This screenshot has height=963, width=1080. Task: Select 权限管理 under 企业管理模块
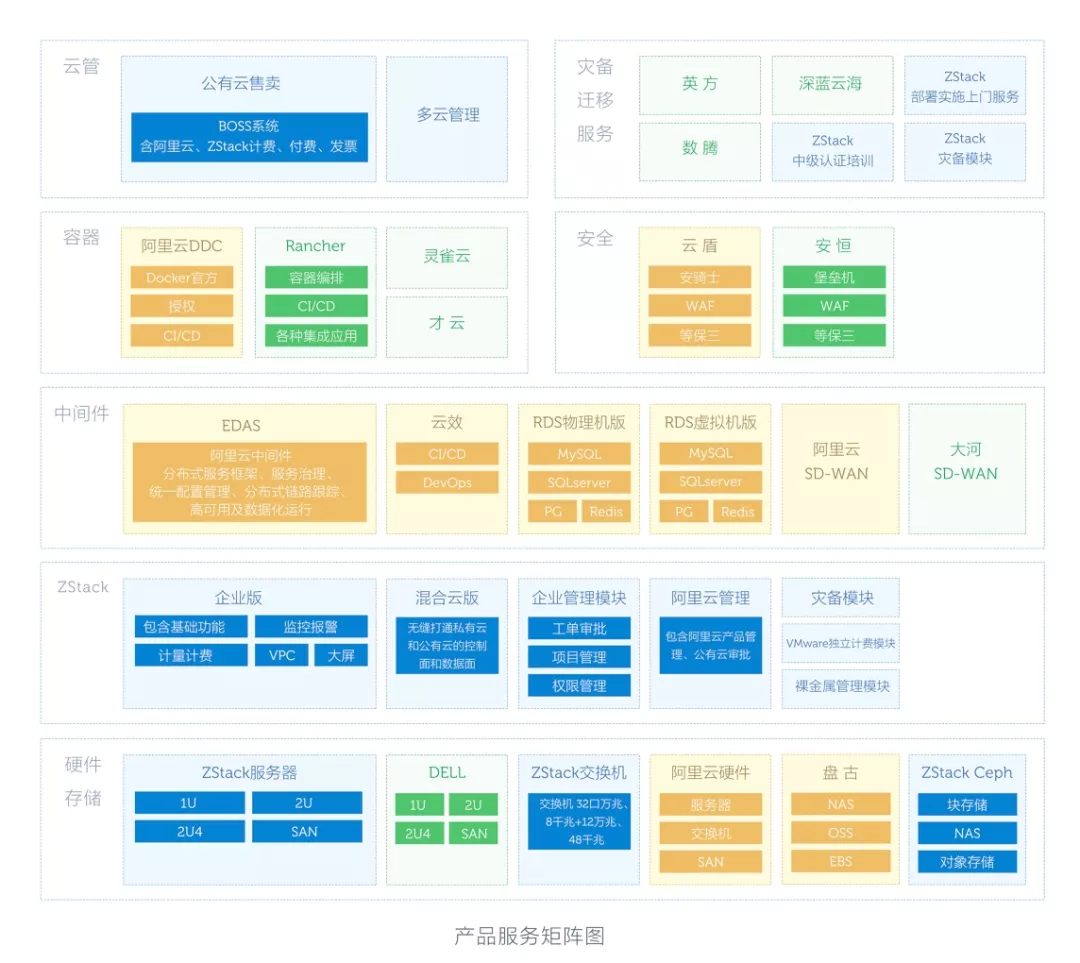click(579, 685)
